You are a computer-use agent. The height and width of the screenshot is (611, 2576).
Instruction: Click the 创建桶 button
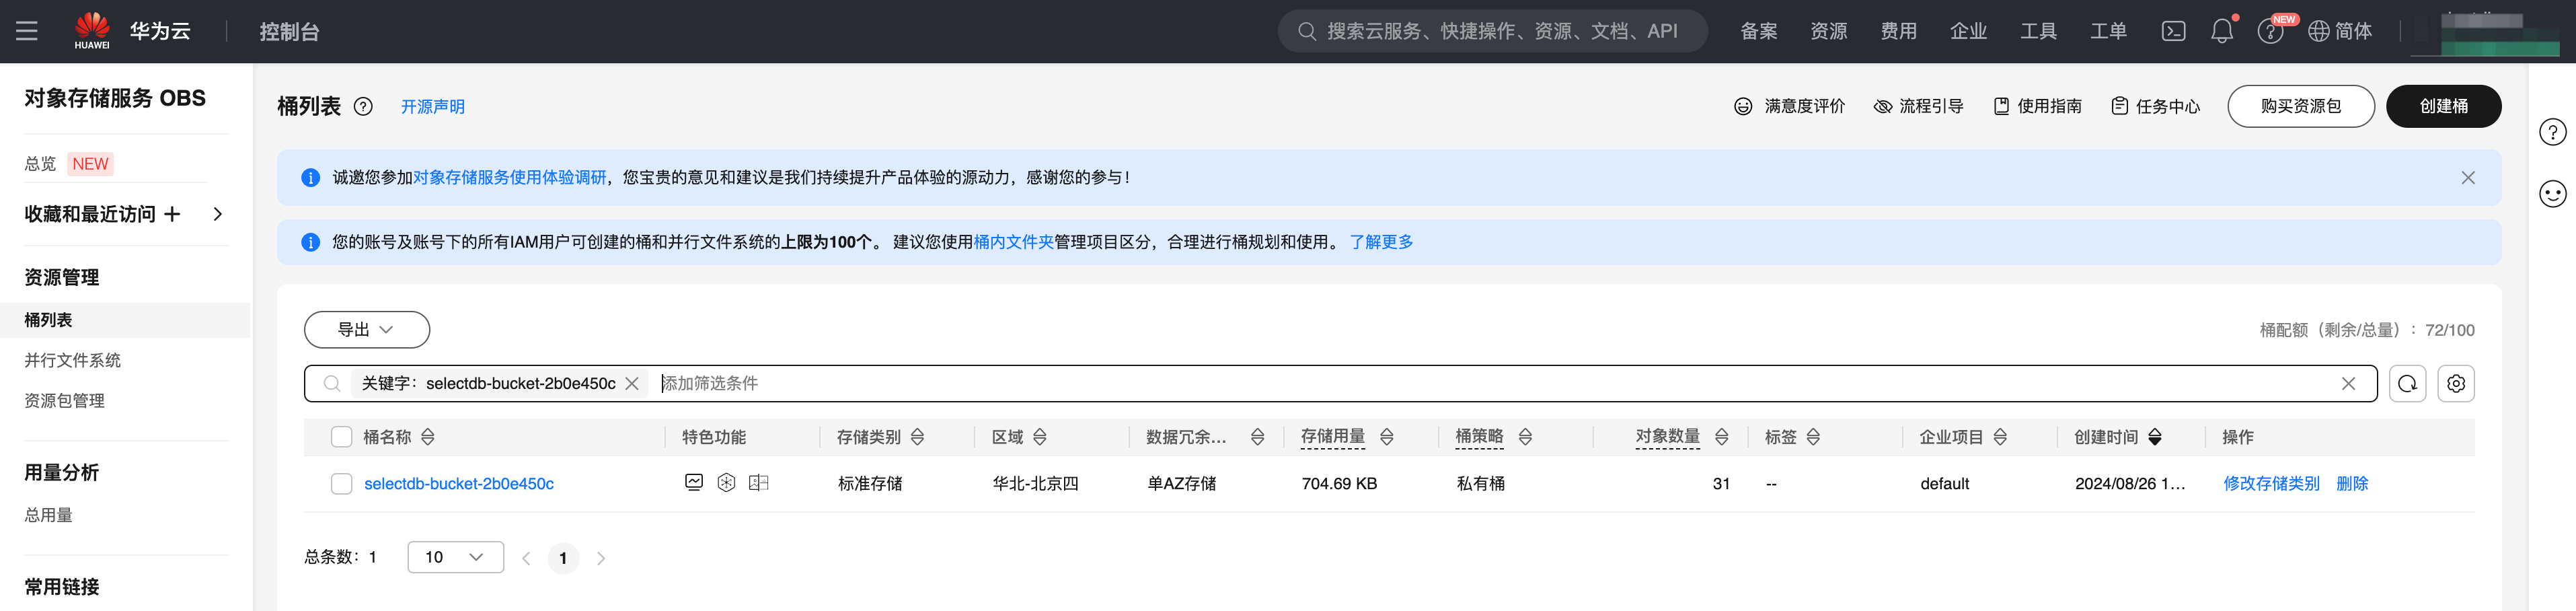pyautogui.click(x=2443, y=106)
